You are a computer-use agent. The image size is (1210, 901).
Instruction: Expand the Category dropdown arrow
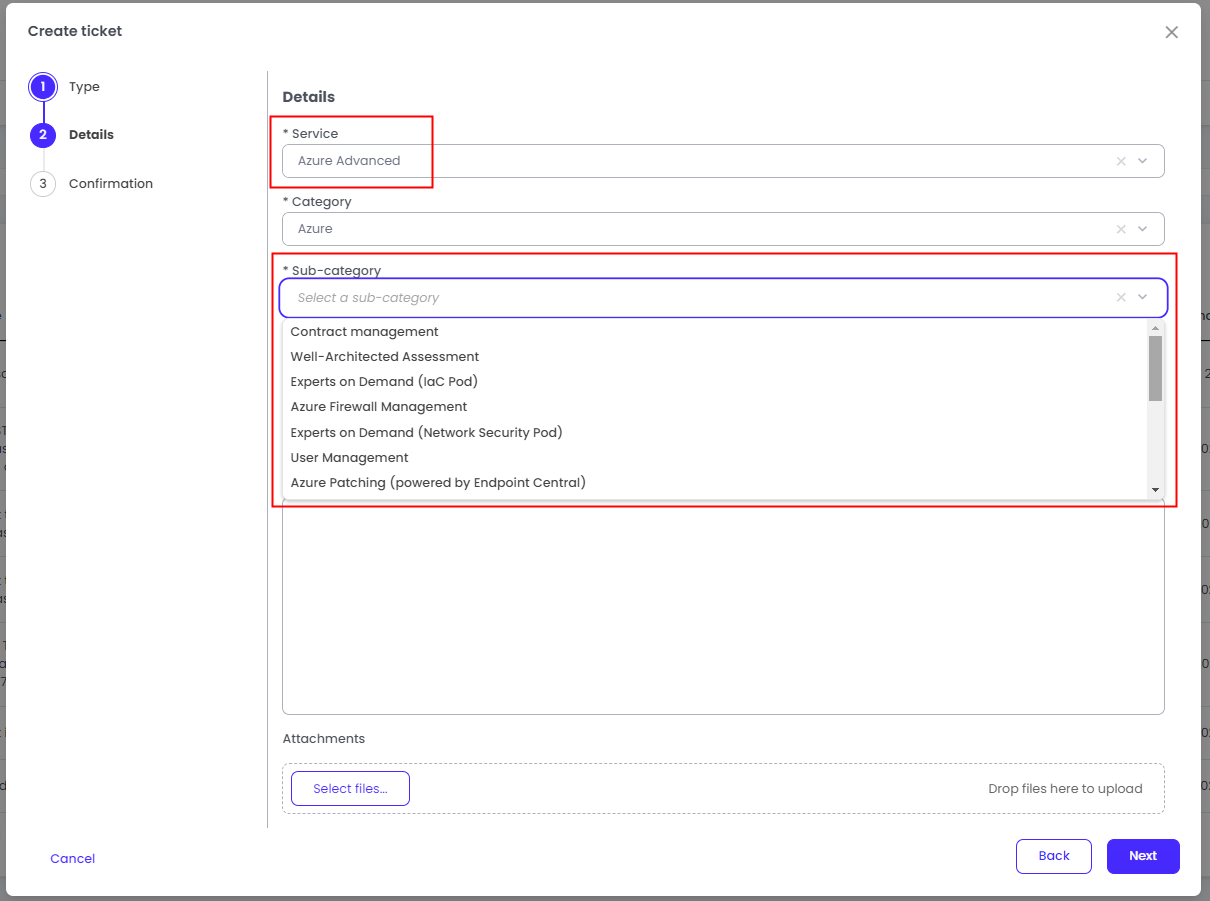click(x=1143, y=229)
